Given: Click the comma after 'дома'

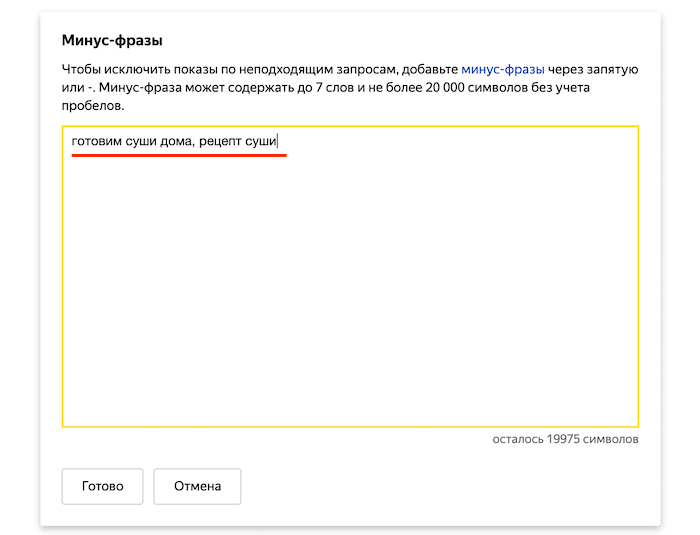Looking at the screenshot, I should 194,143.
